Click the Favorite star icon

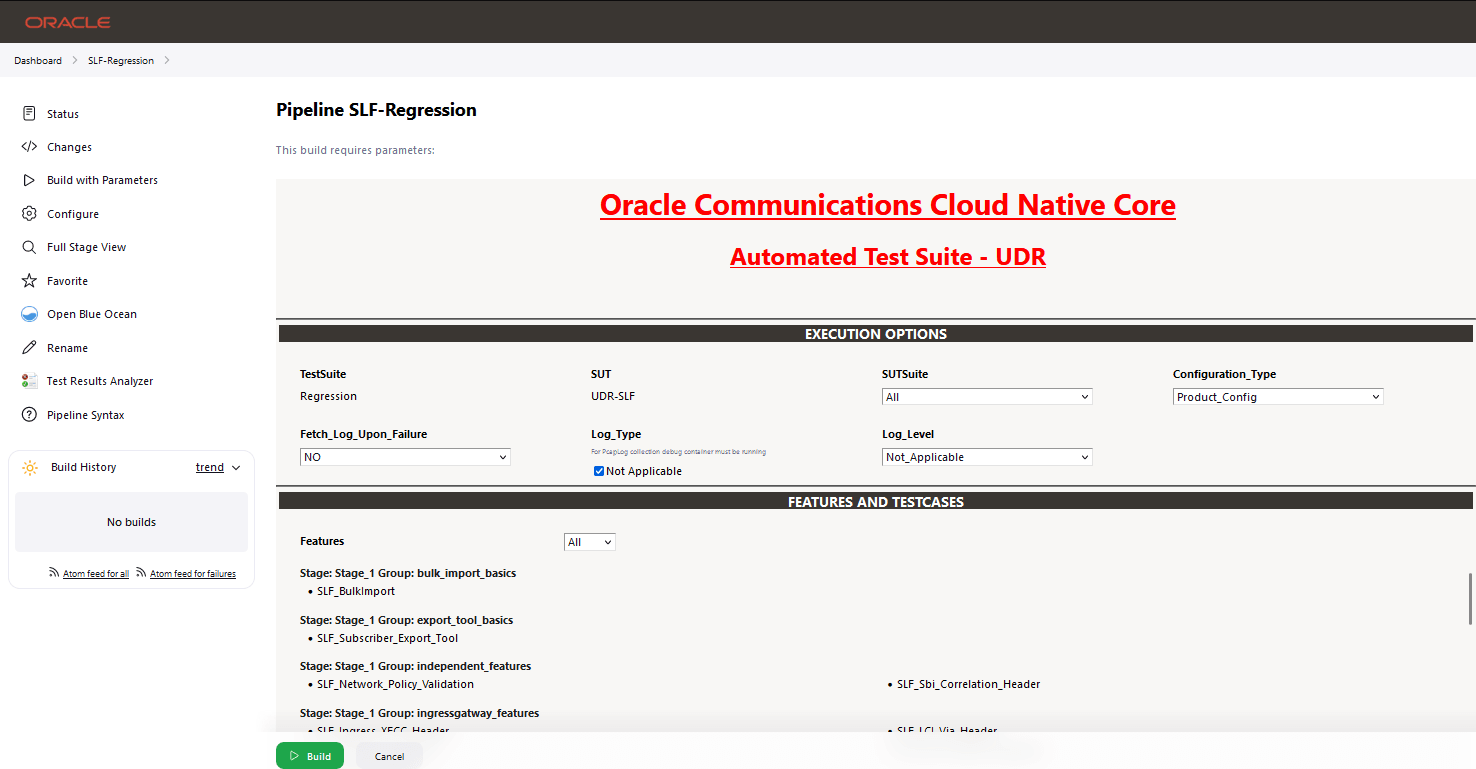tap(29, 281)
